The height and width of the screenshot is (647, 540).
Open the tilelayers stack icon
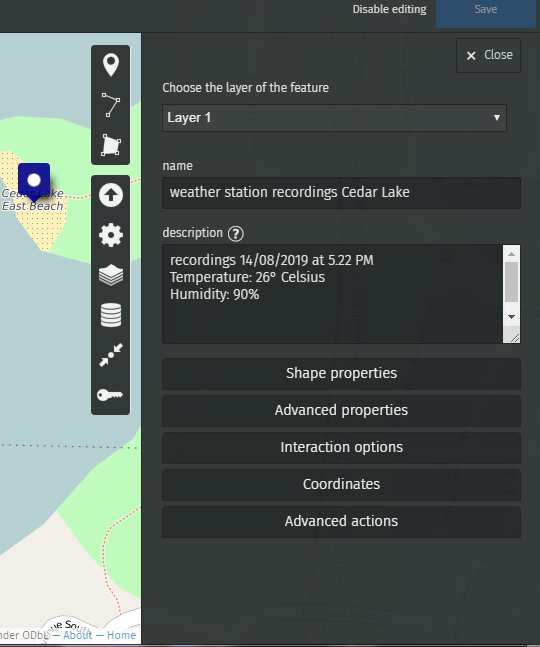(111, 315)
